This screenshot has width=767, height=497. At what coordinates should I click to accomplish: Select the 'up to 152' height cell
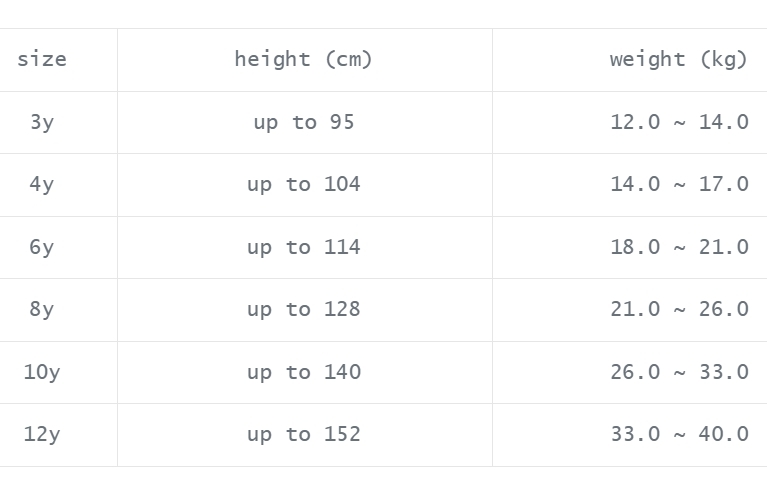click(x=303, y=434)
